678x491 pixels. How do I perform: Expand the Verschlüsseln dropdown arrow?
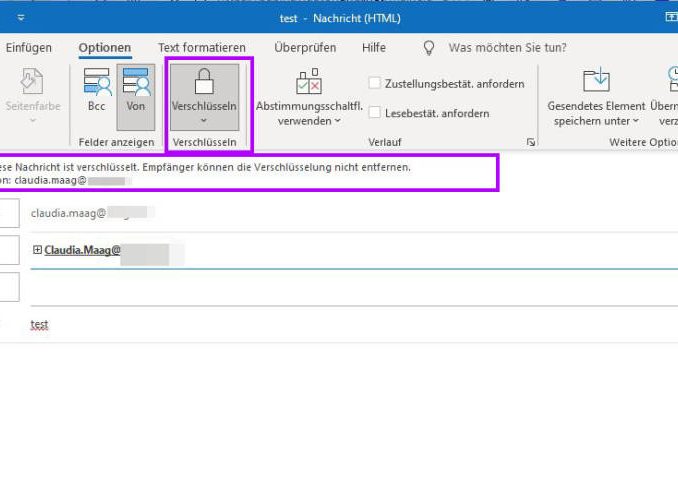coord(204,120)
